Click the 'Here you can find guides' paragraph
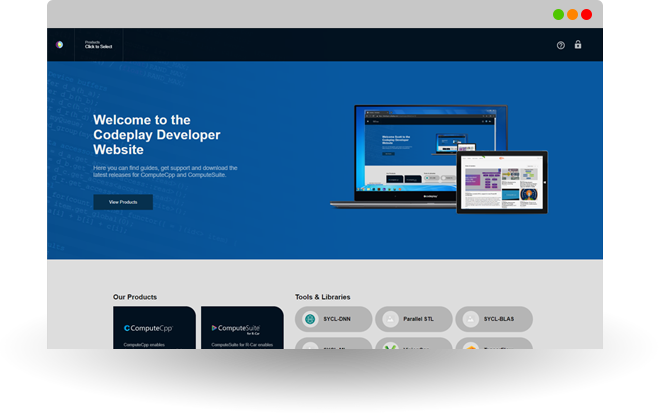The image size is (659, 413). [x=165, y=171]
